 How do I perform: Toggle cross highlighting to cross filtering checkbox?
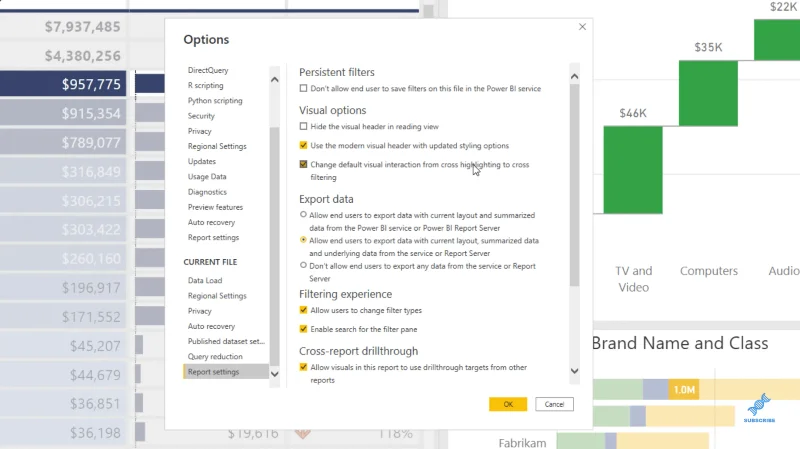pyautogui.click(x=304, y=164)
